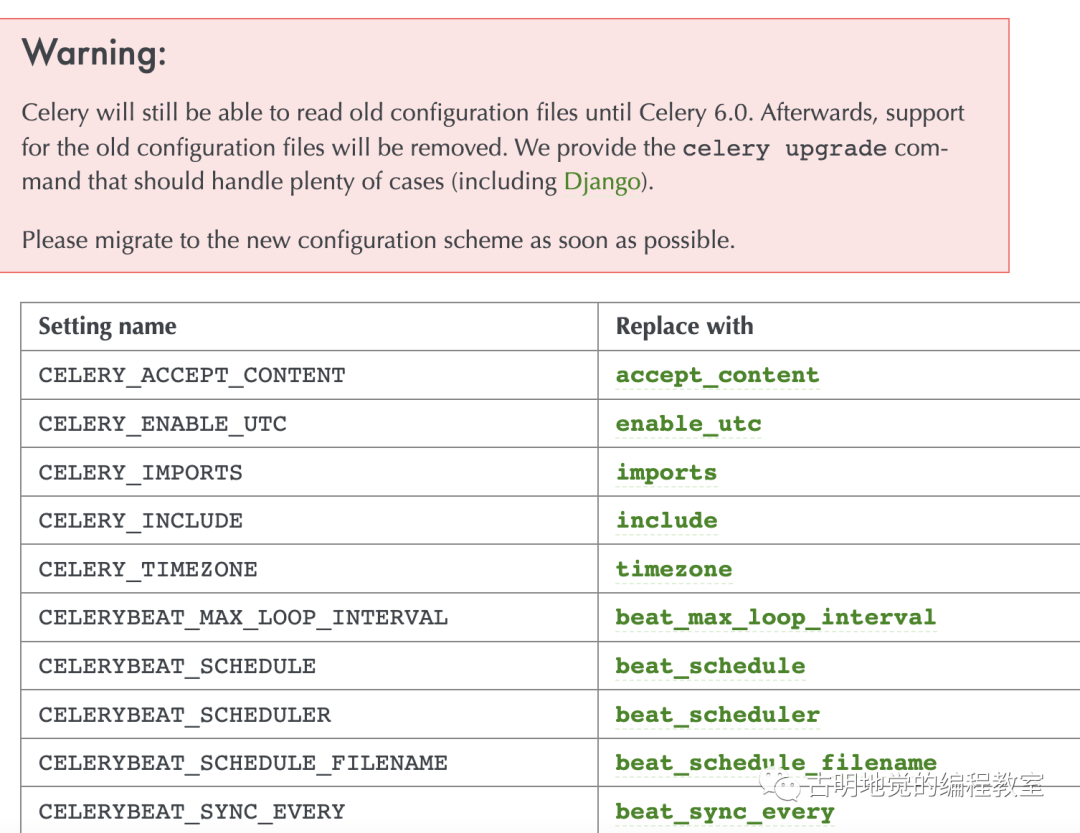
Task: Open the Django link in the warning
Action: point(601,182)
